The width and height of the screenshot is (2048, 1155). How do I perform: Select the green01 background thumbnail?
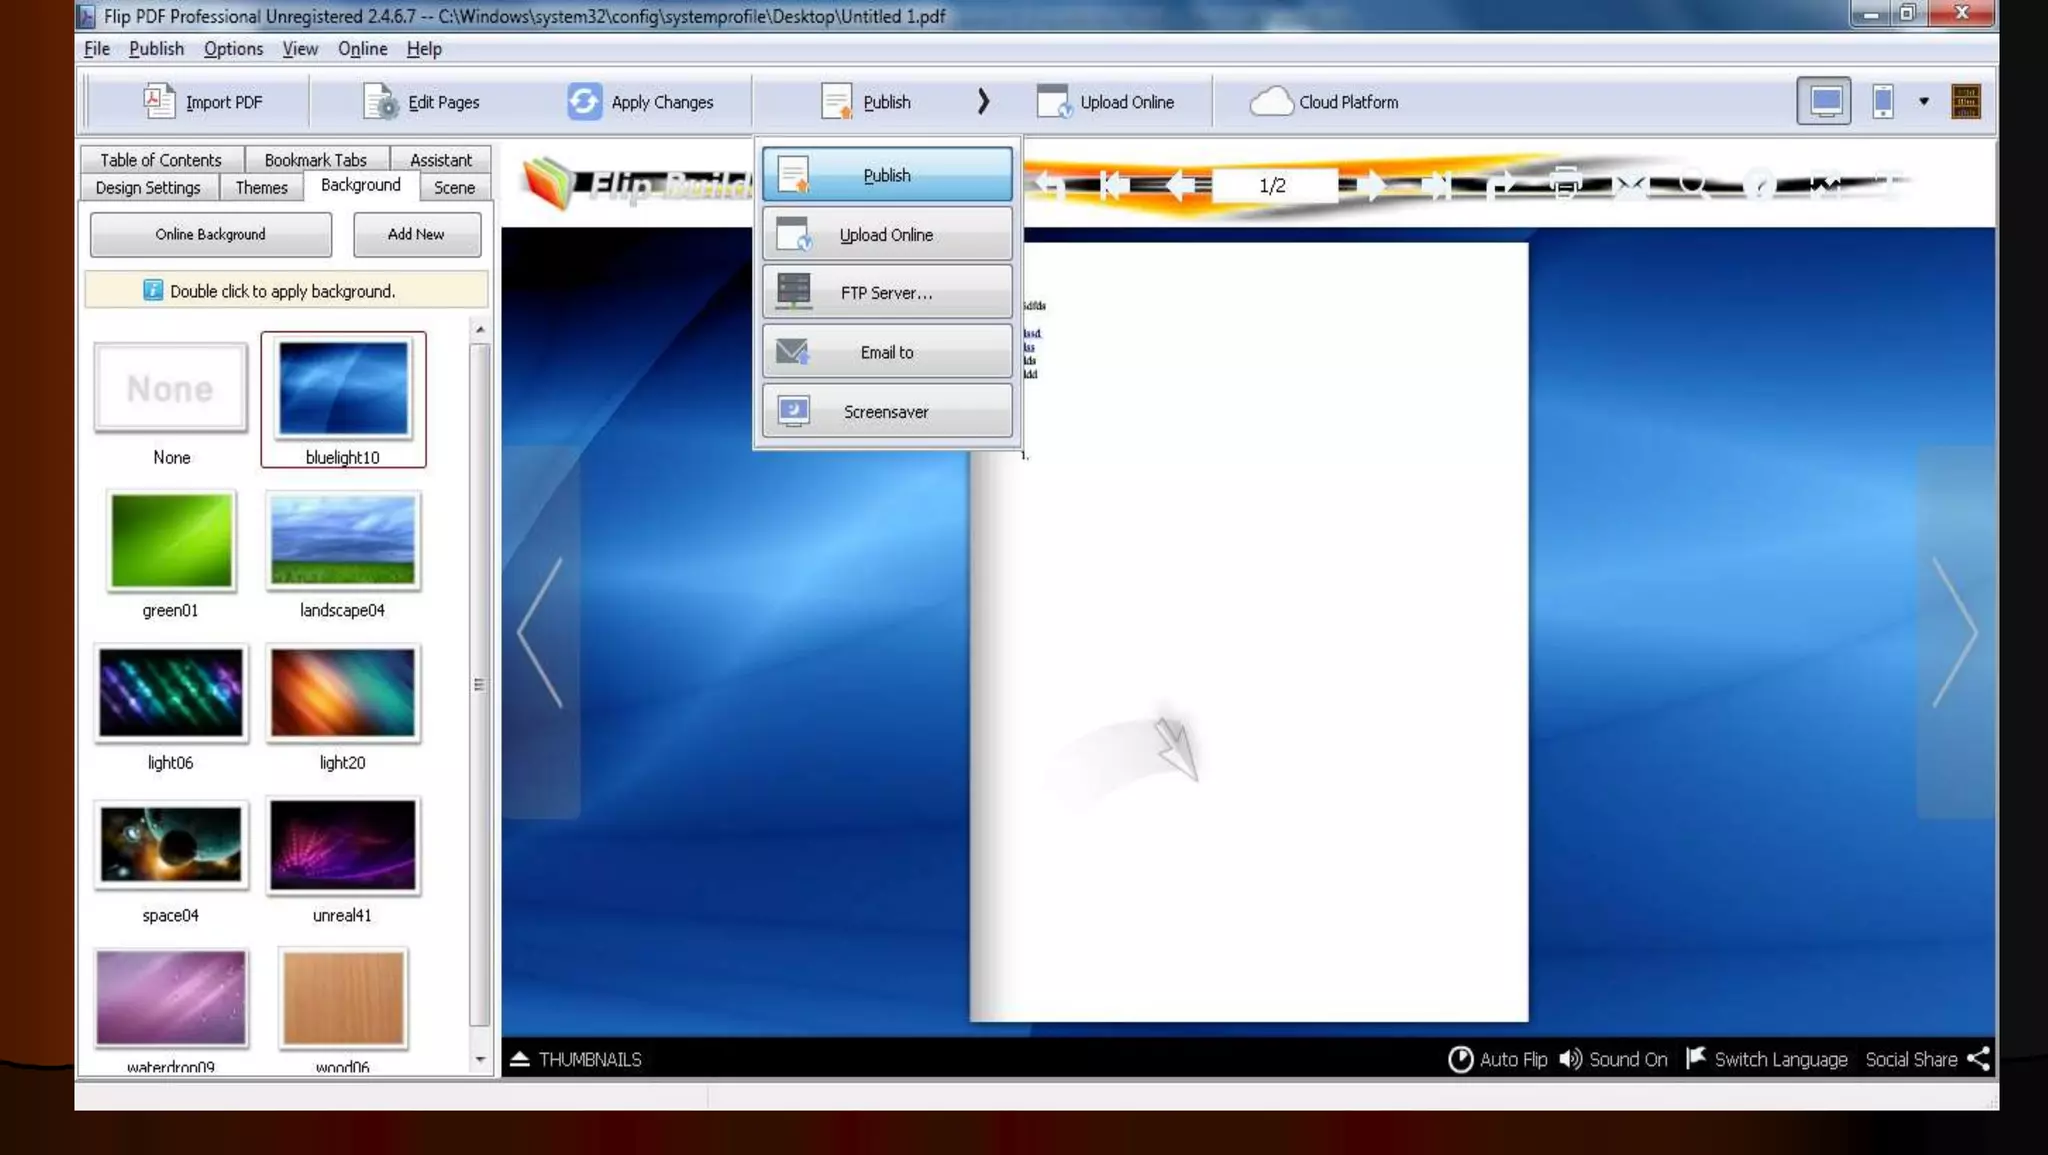point(171,541)
